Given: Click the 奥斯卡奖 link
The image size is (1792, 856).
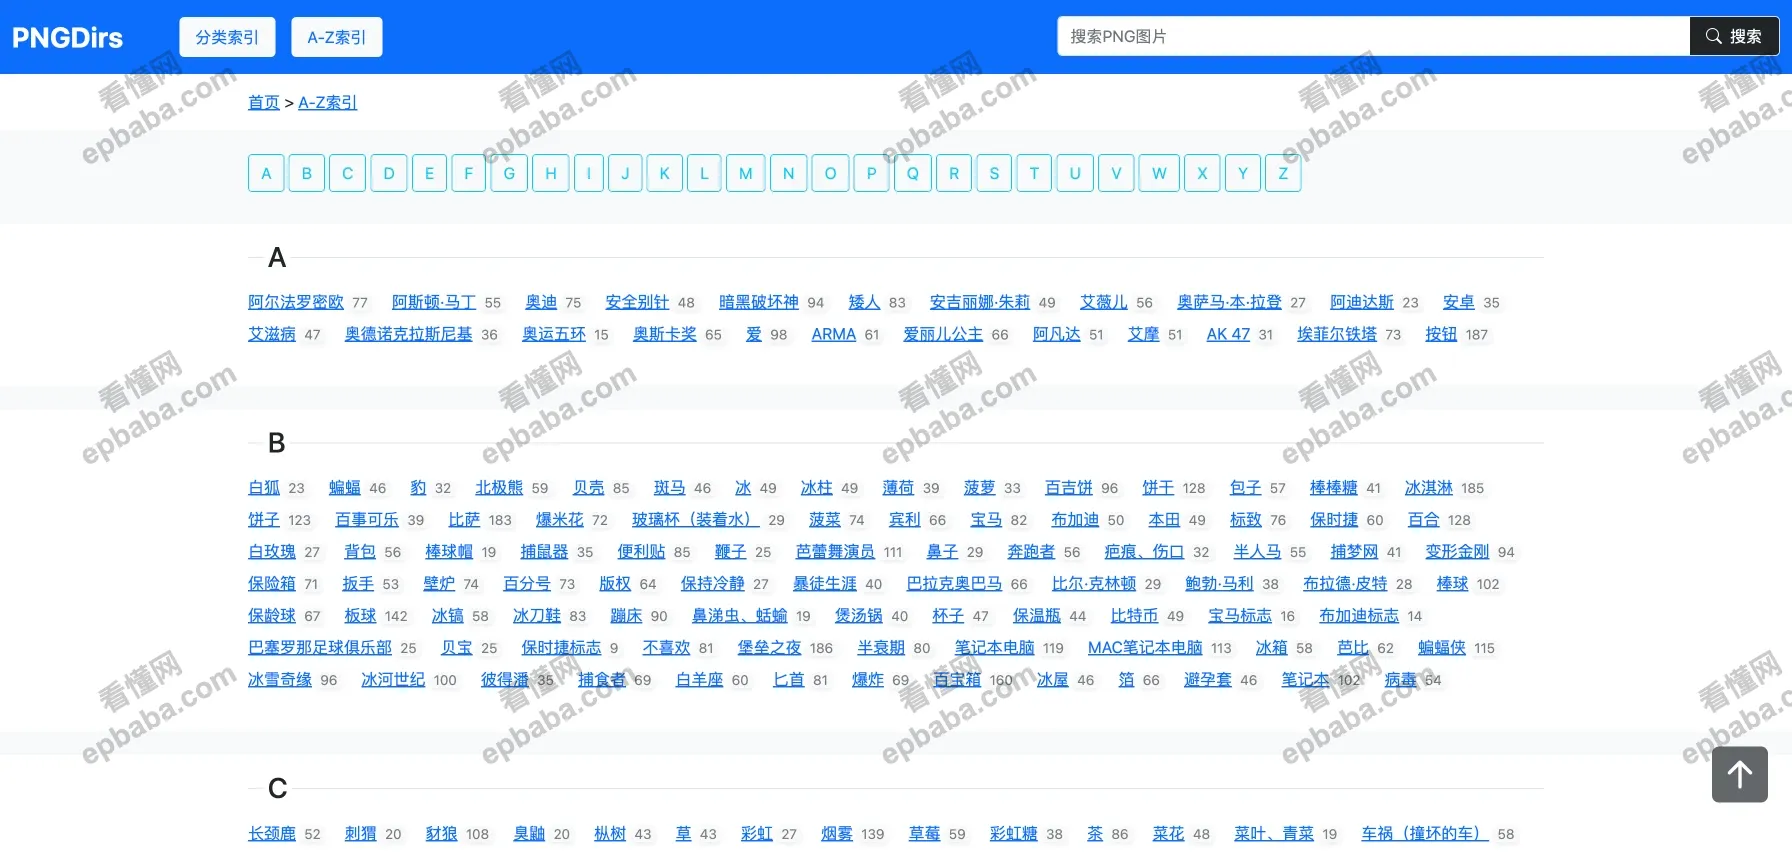Looking at the screenshot, I should click(665, 334).
